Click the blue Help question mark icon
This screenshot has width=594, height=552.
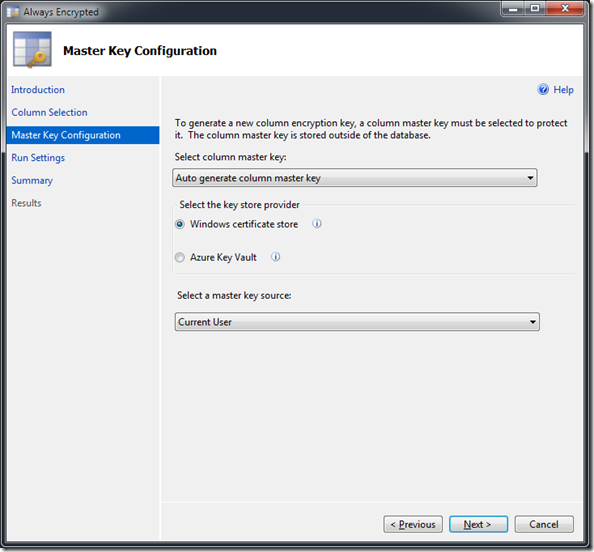click(543, 89)
